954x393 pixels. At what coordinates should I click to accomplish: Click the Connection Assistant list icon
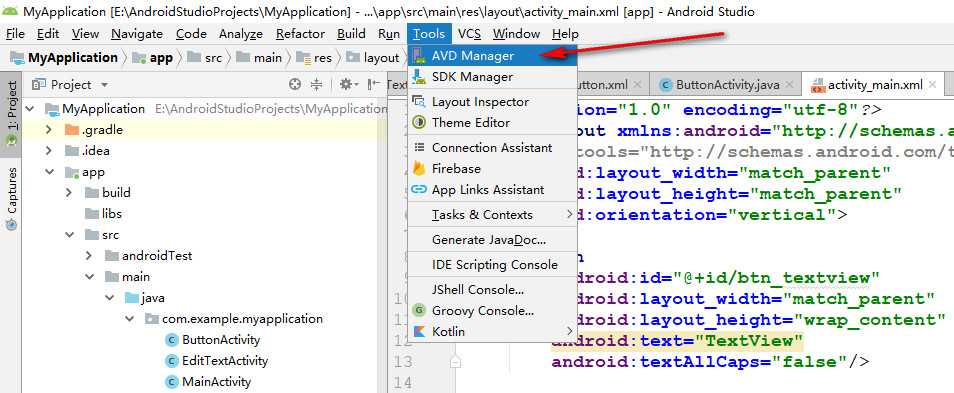[x=419, y=148]
